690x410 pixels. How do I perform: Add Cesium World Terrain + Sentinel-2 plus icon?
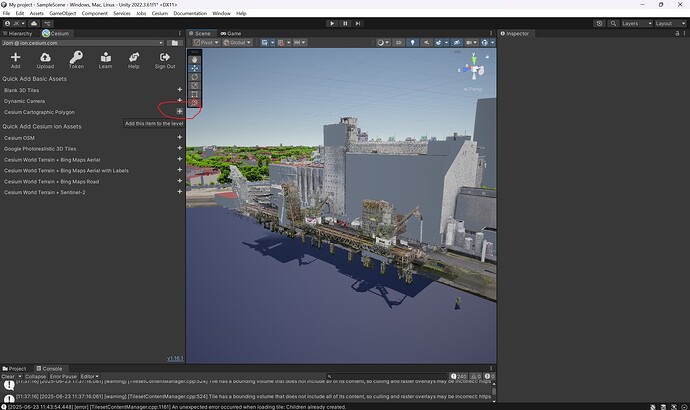[x=180, y=192]
